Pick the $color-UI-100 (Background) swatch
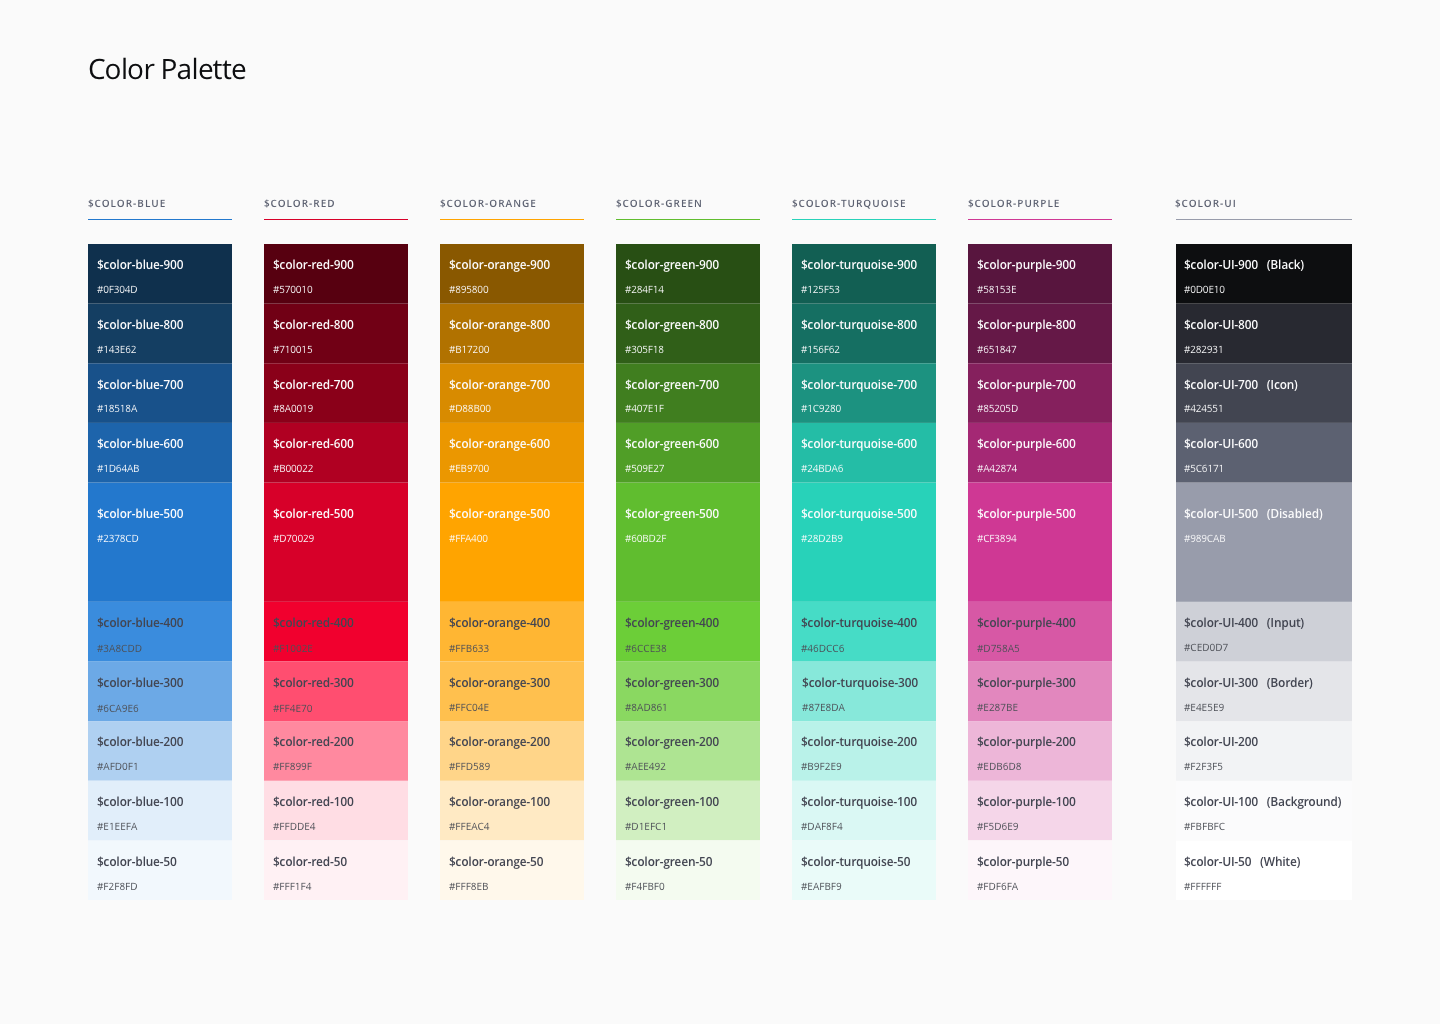Viewport: 1440px width, 1024px height. (x=1264, y=811)
